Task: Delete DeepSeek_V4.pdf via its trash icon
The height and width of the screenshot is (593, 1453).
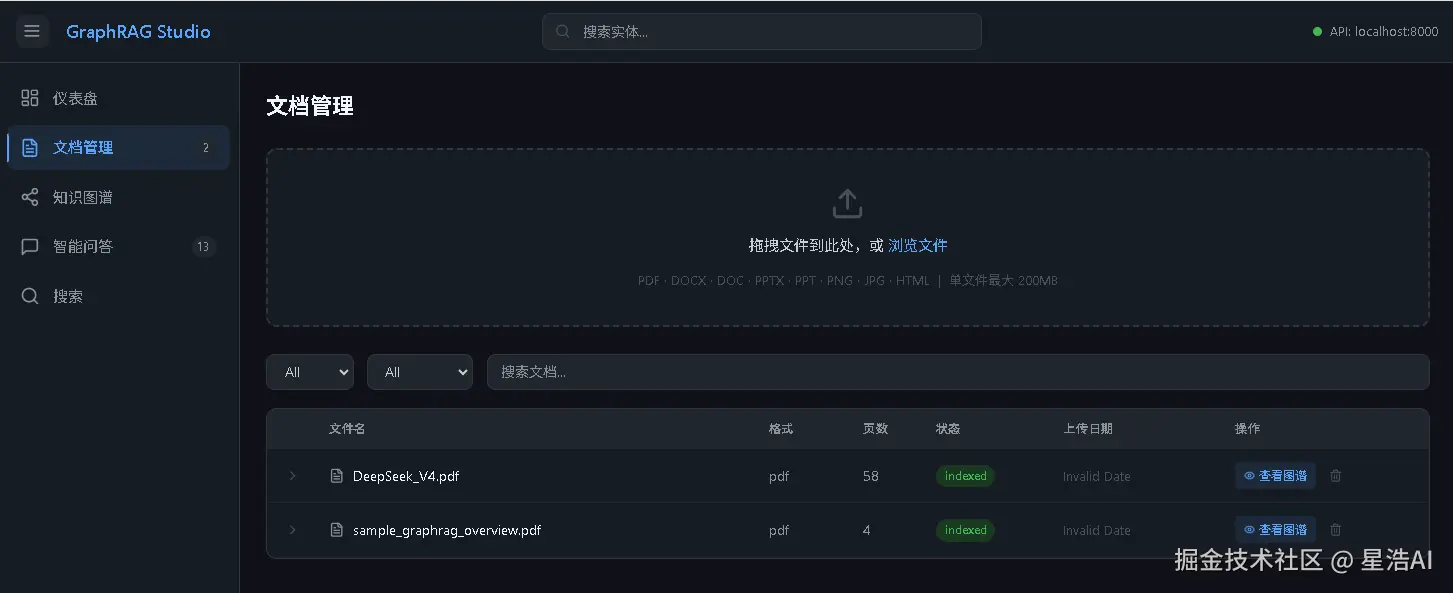Action: tap(1335, 476)
